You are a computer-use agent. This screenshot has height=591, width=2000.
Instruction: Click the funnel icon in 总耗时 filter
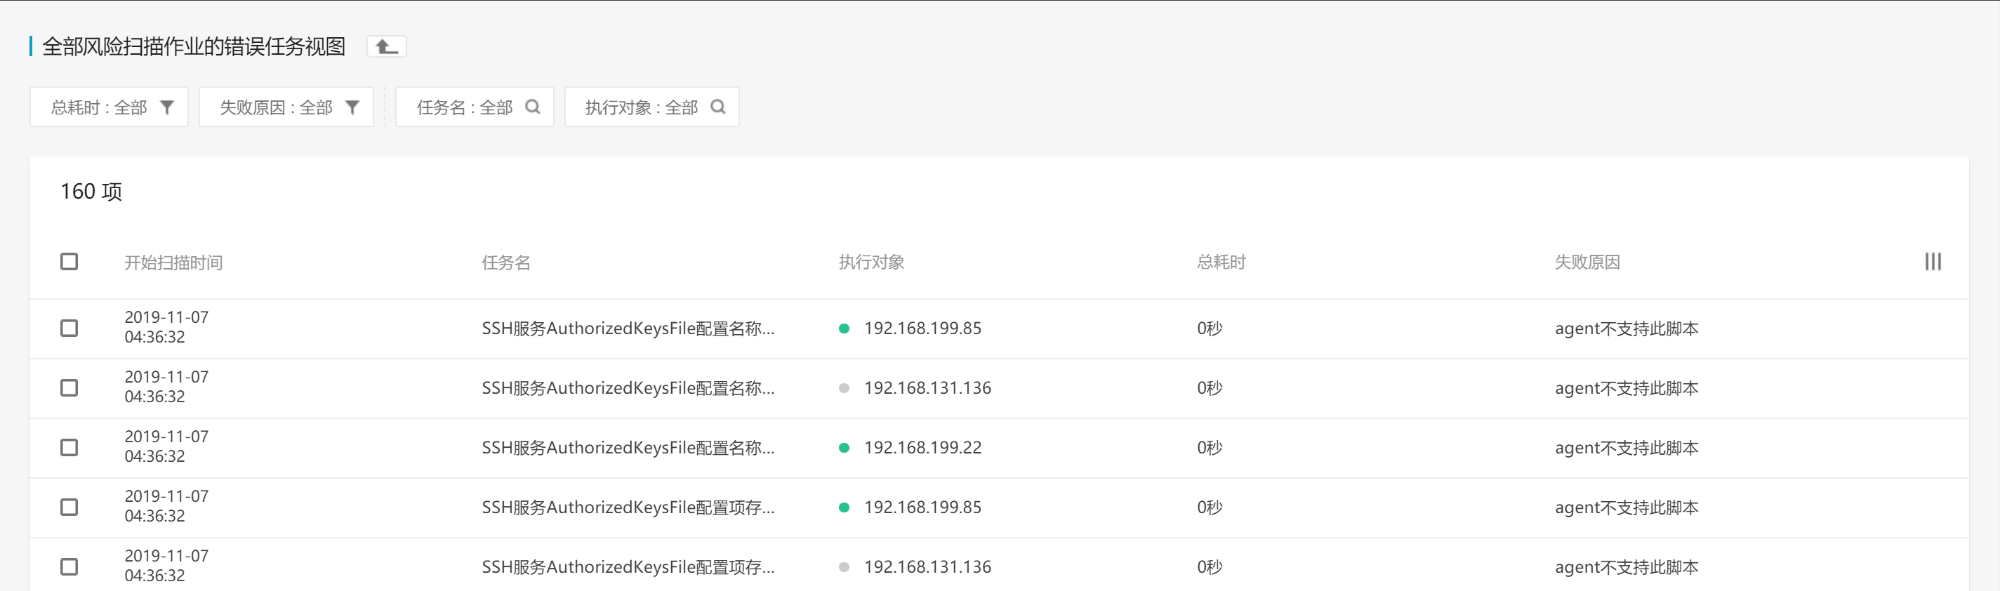(167, 107)
